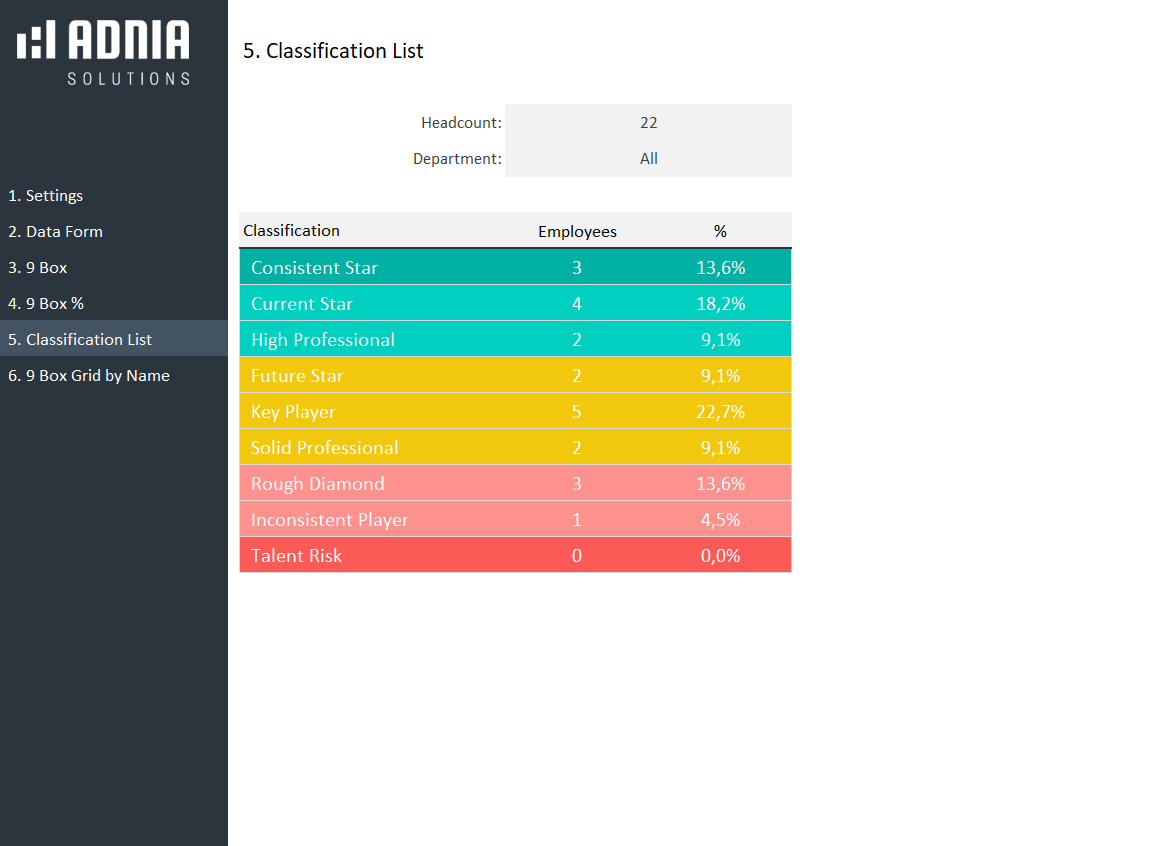Open the Settings sheet
Viewport: 1165px width, 846px height.
point(46,196)
